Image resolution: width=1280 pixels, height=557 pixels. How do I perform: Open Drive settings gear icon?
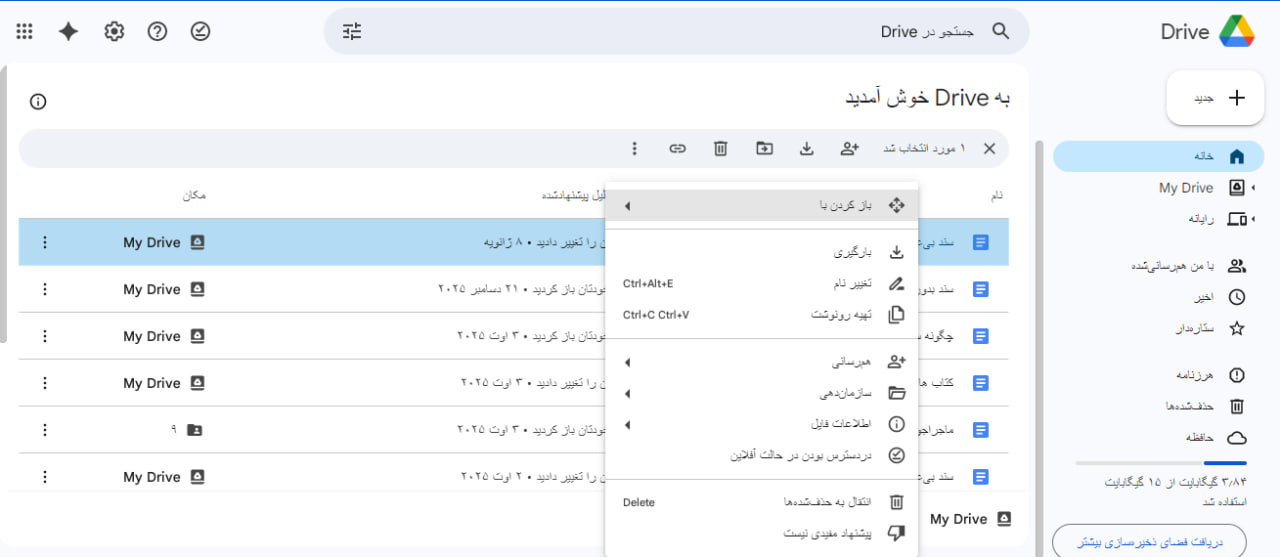114,32
